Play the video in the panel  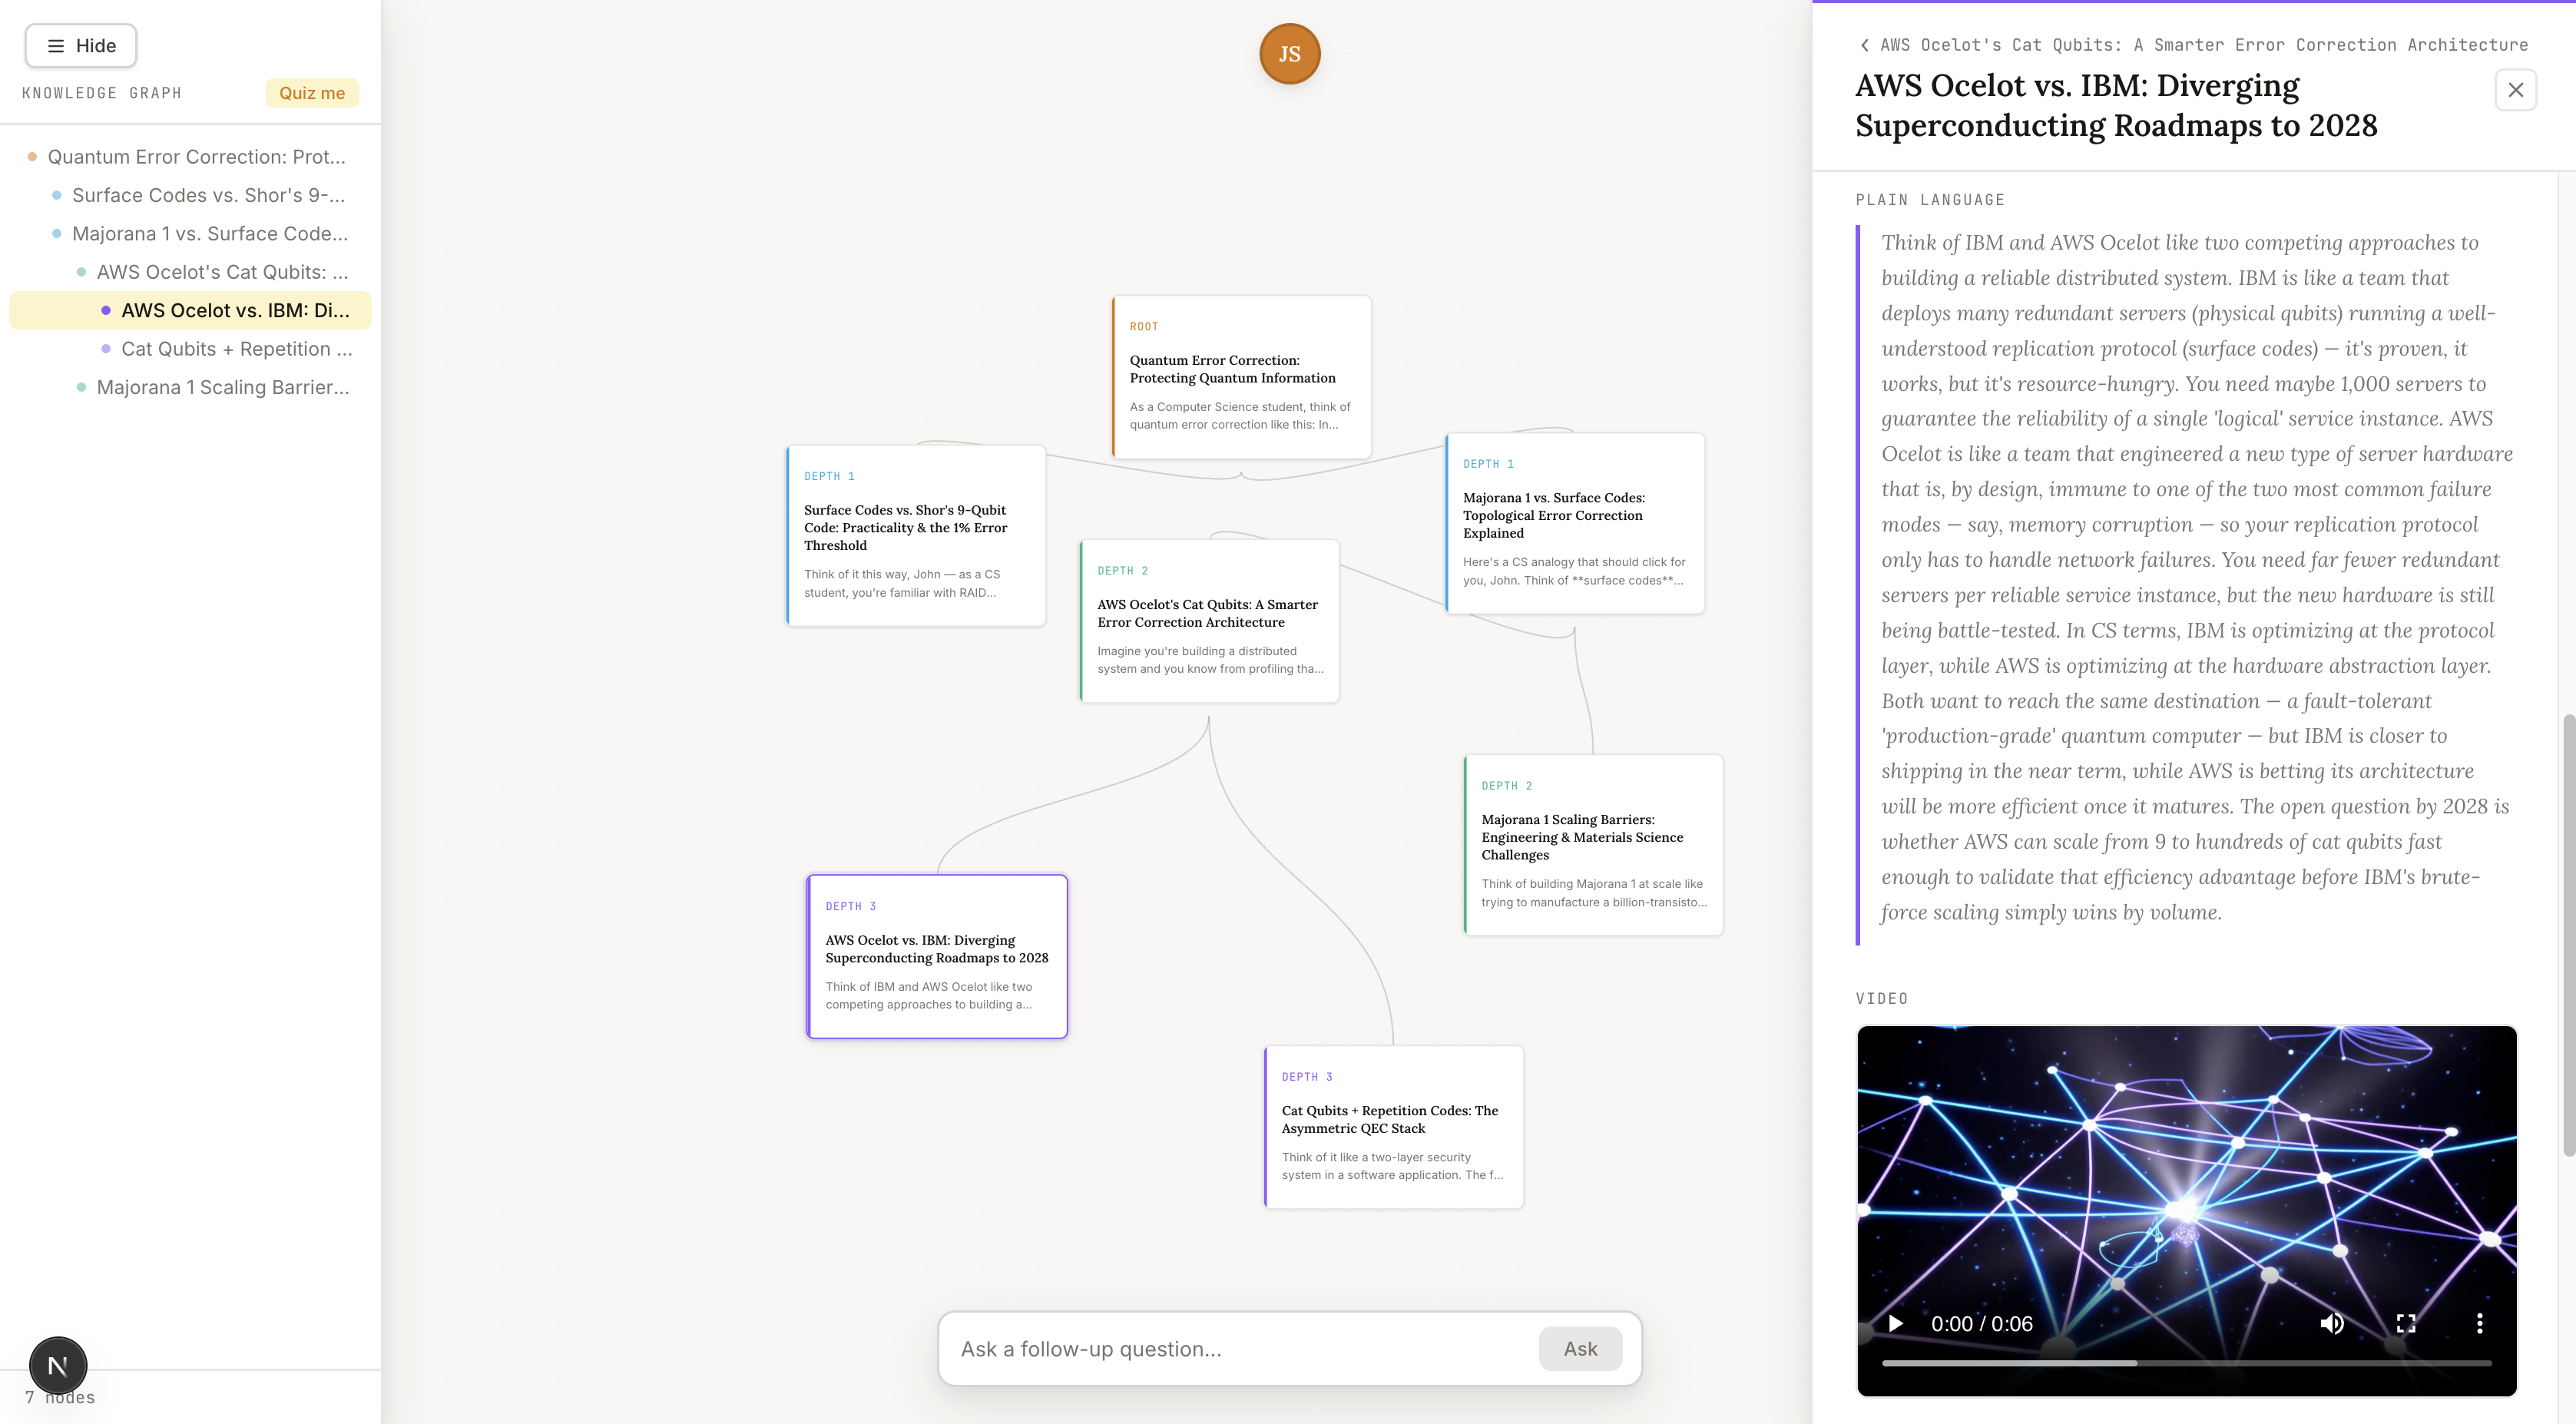1895,1323
